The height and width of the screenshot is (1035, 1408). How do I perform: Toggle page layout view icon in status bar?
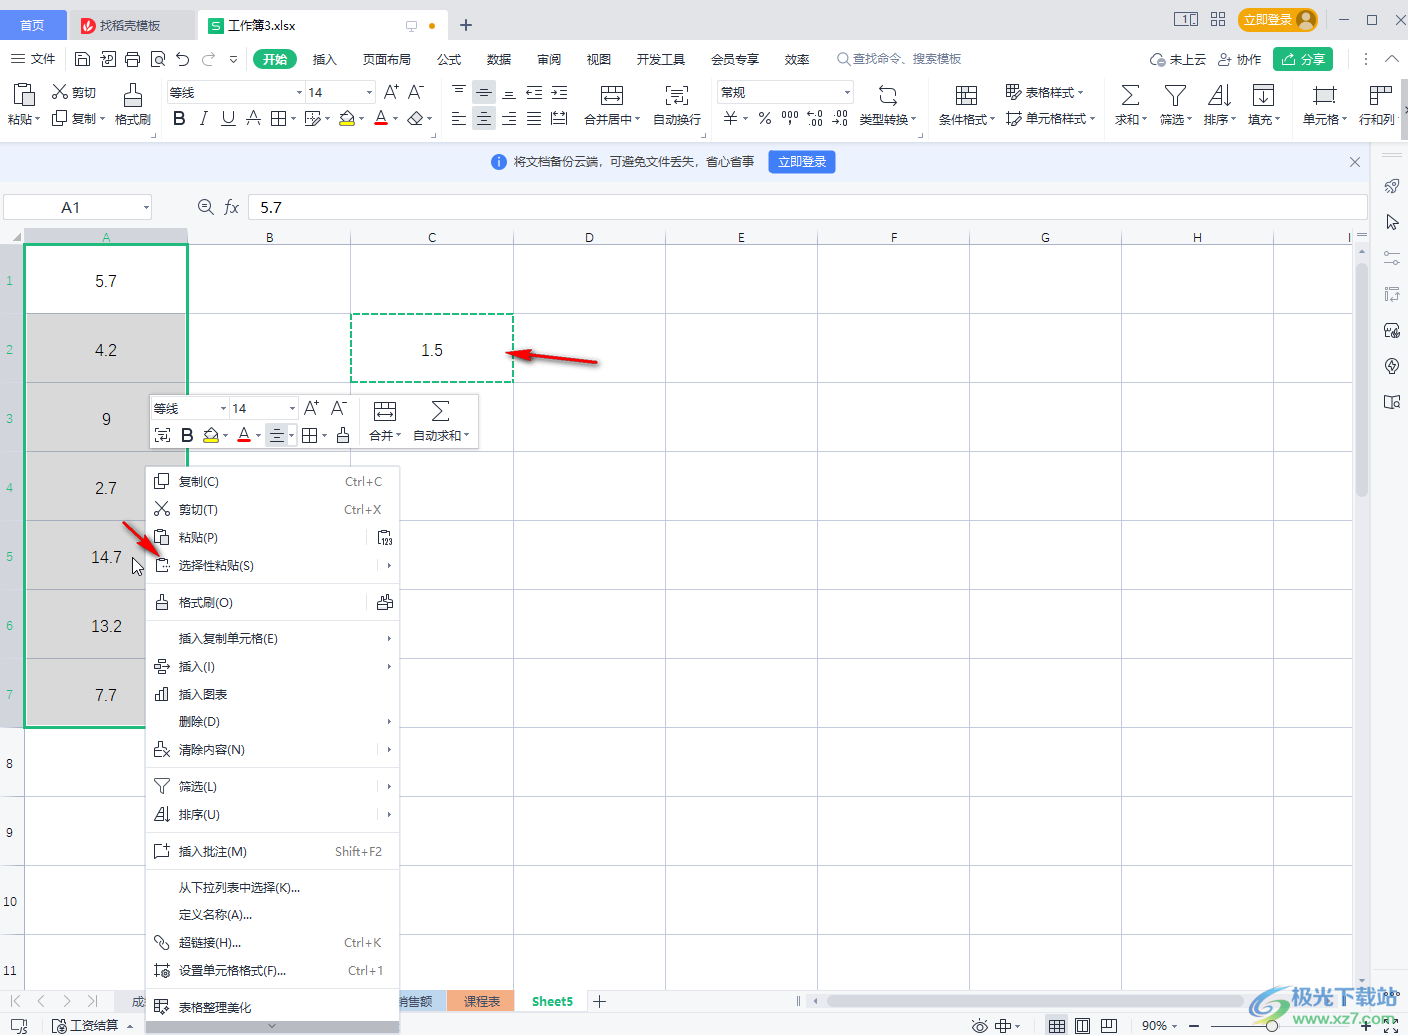tap(1083, 1026)
